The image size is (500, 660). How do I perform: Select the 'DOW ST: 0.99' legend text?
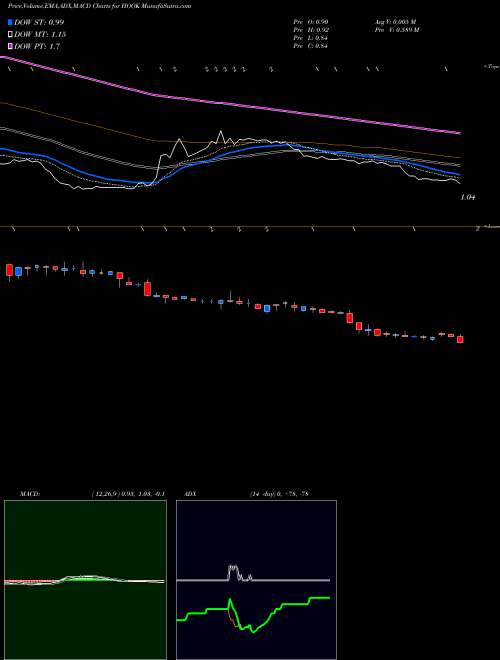pos(39,22)
